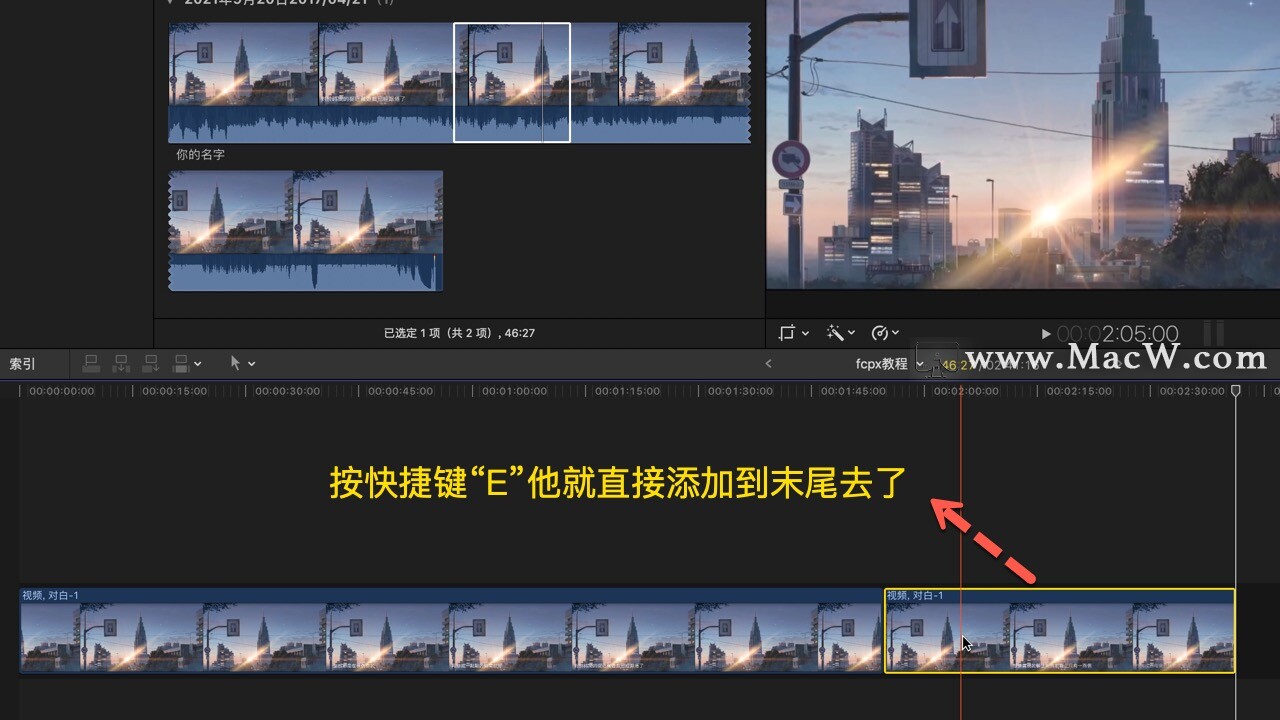Open the 索引 timeline index
The height and width of the screenshot is (720, 1280).
coord(23,364)
